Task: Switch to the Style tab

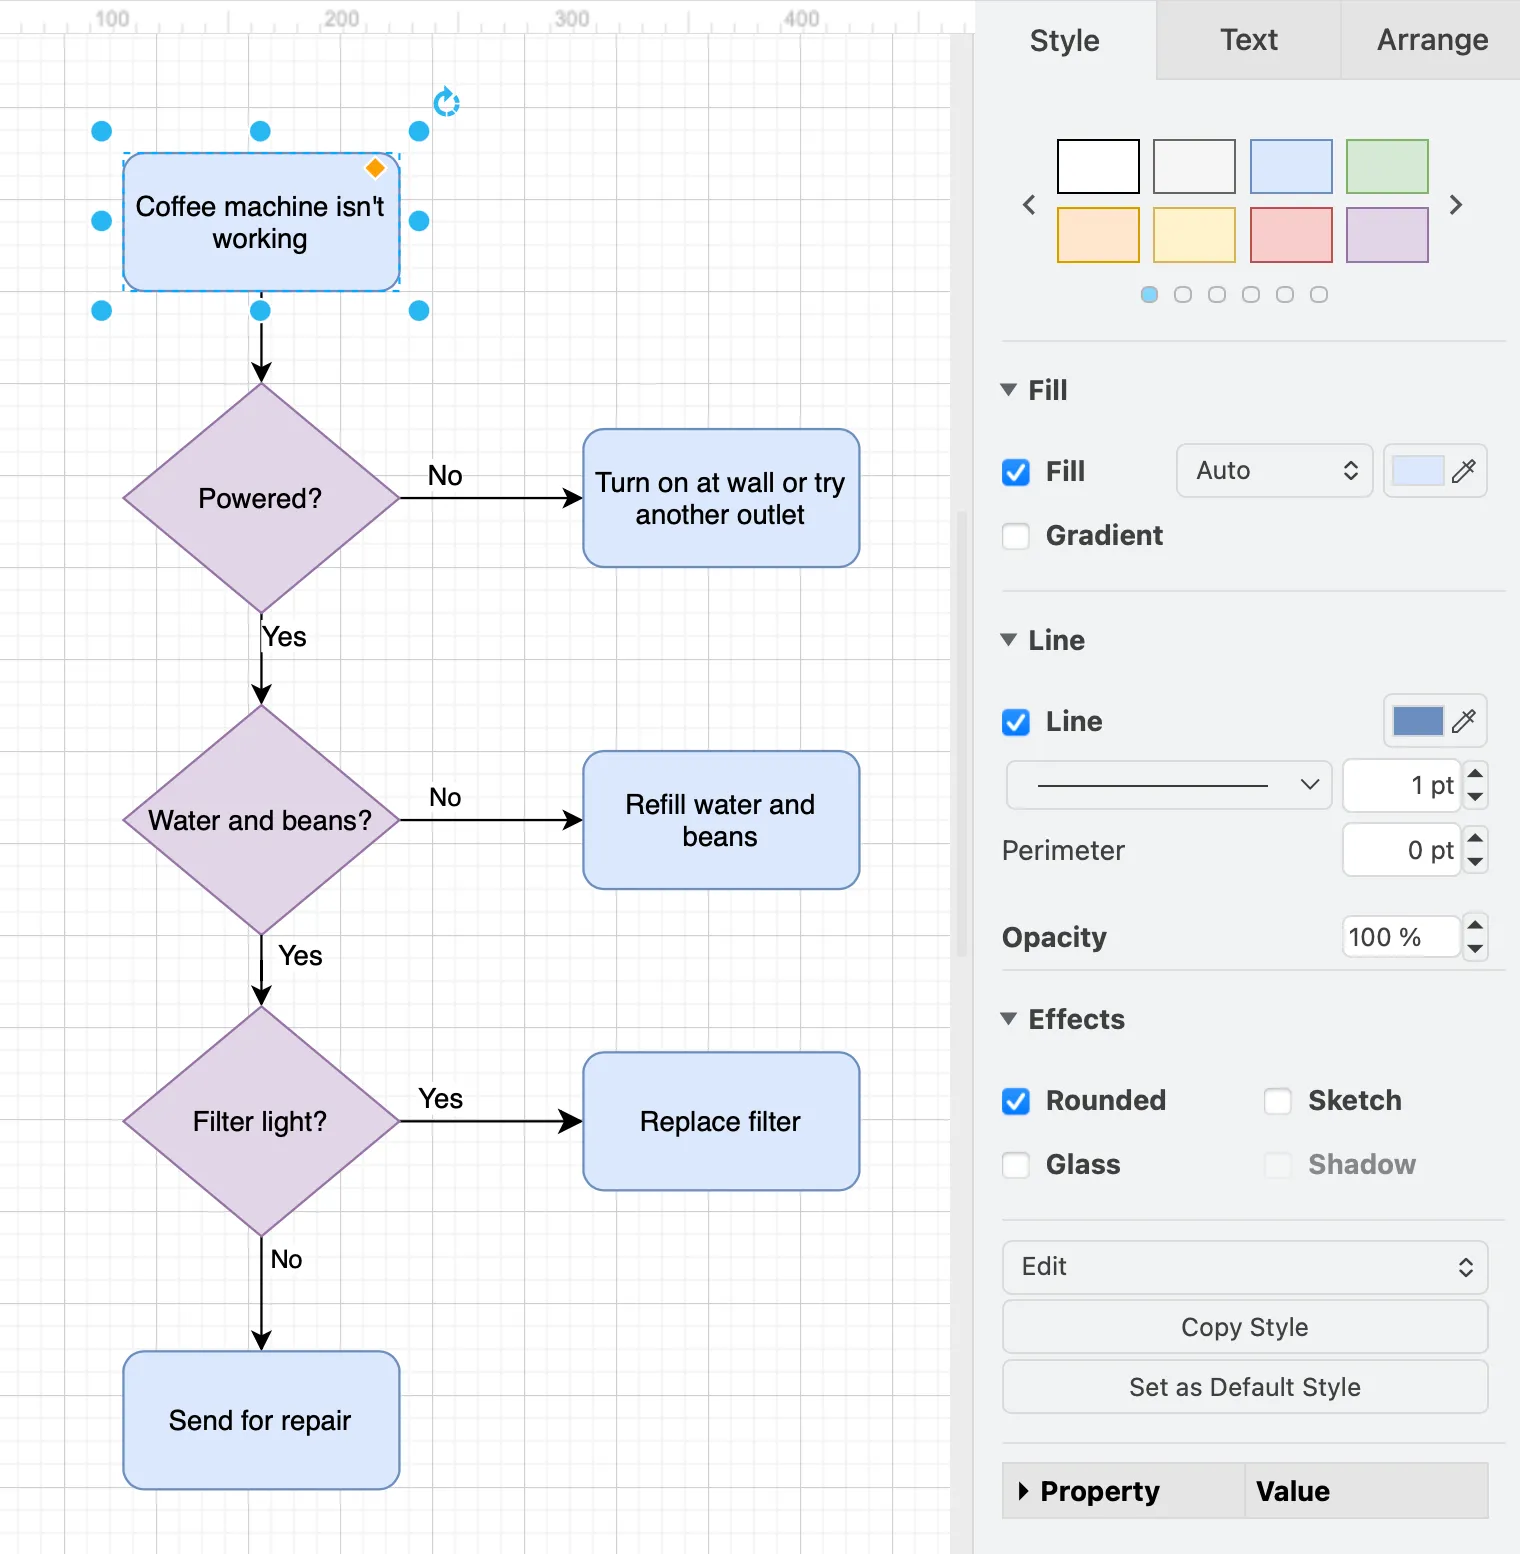Action: (1065, 40)
